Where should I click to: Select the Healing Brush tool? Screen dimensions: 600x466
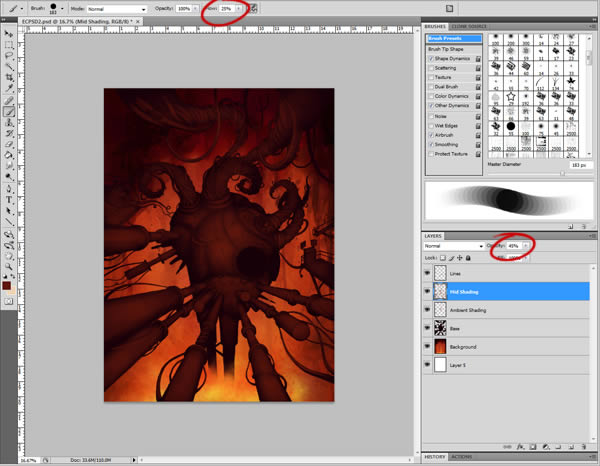[x=8, y=101]
